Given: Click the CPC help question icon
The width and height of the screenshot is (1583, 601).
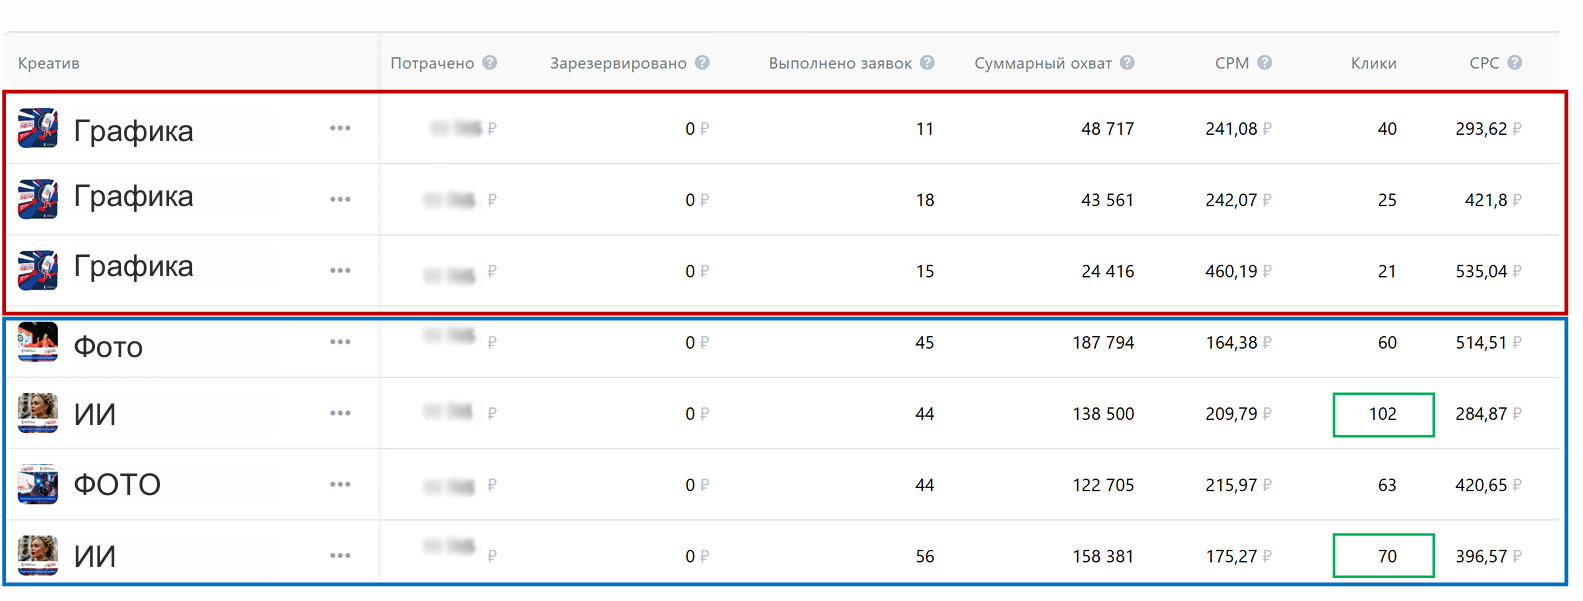Looking at the screenshot, I should pos(1515,62).
